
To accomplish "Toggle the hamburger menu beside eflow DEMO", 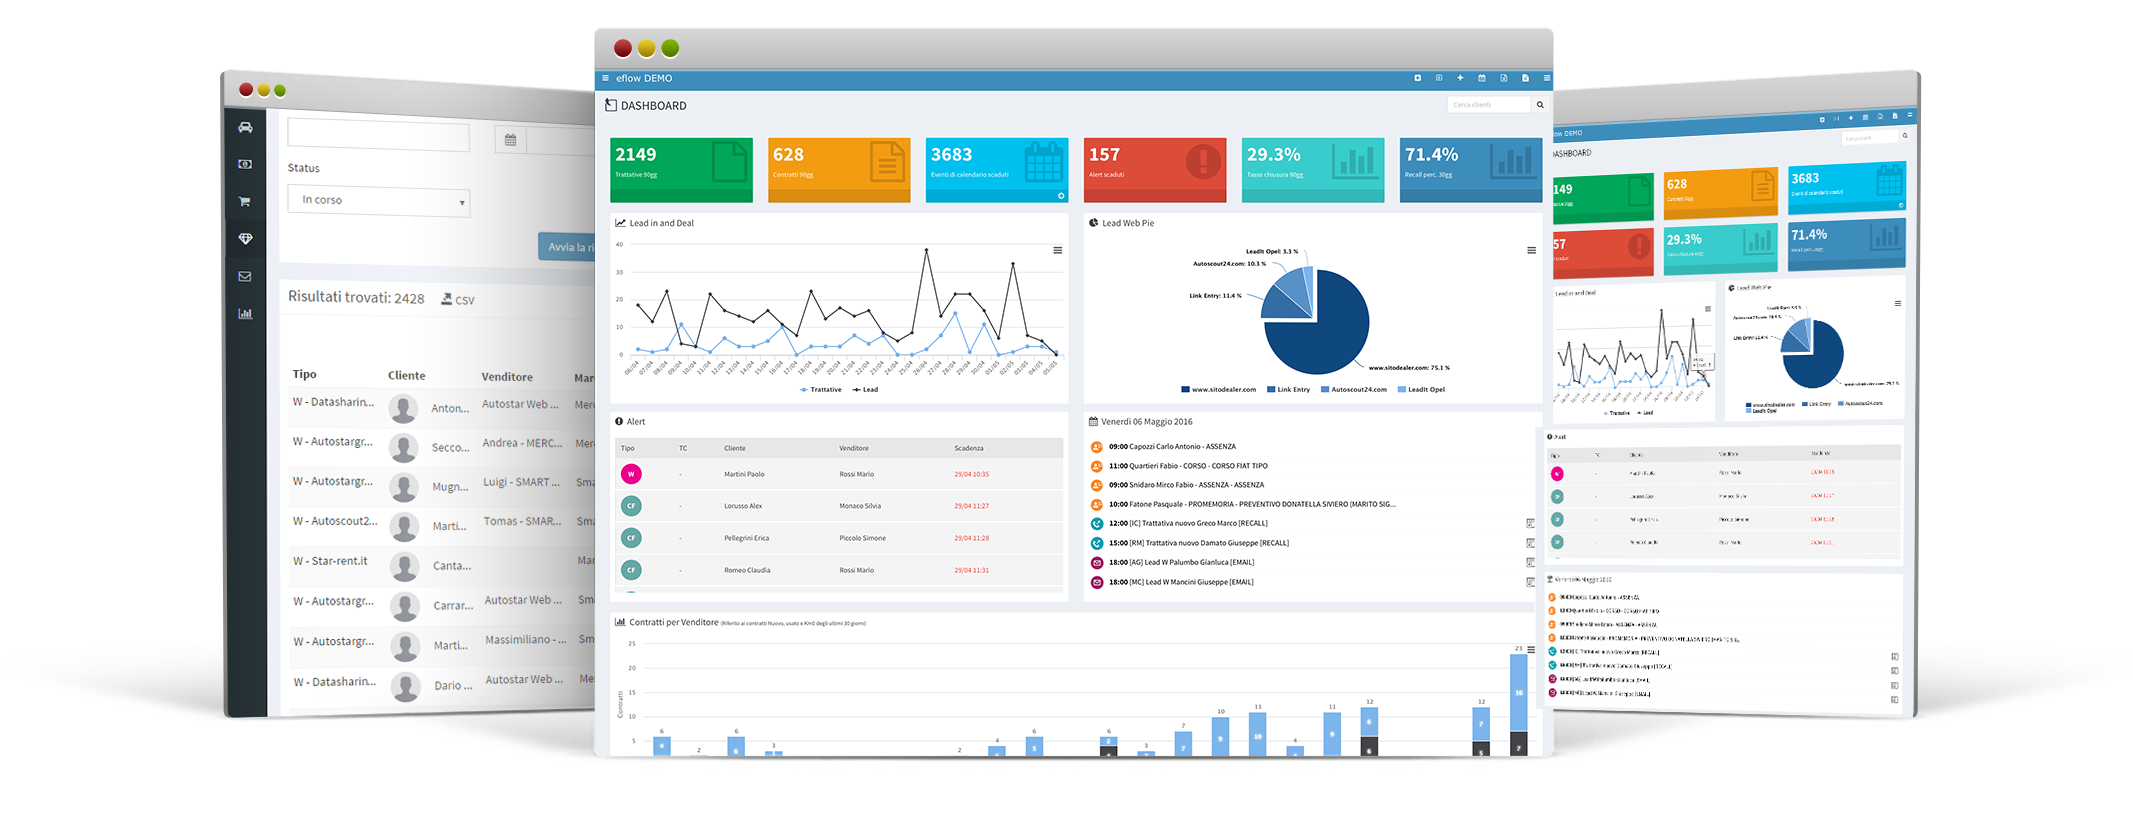I will point(605,78).
